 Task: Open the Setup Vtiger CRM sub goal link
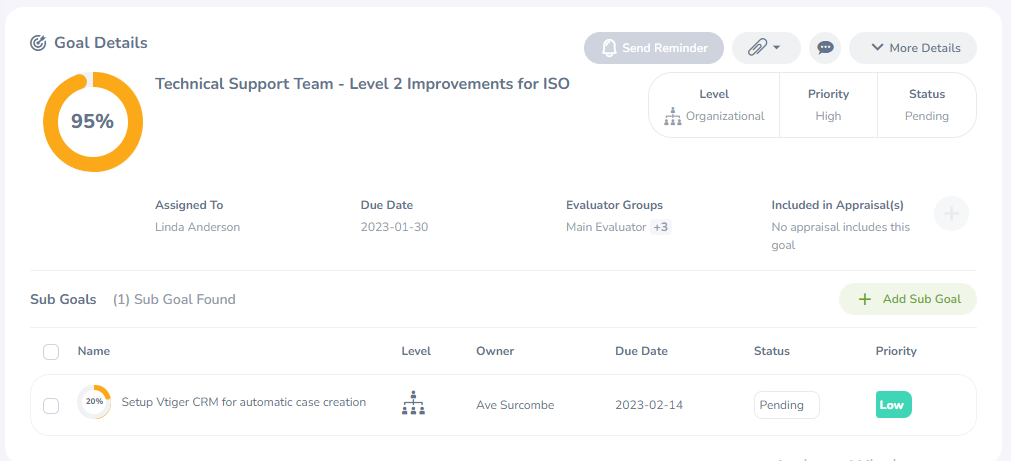[x=243, y=402]
